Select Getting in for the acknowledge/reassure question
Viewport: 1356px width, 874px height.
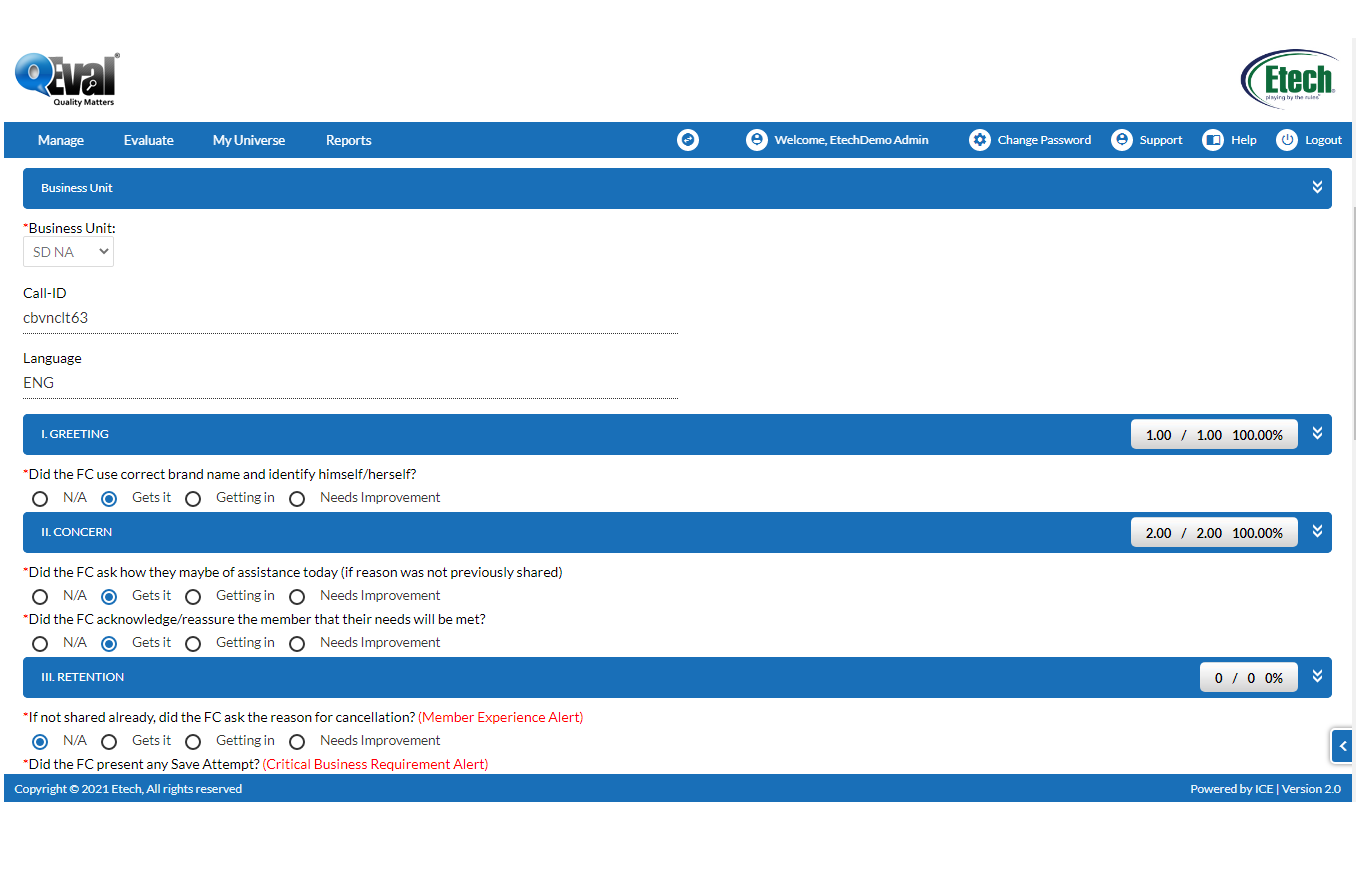click(x=193, y=643)
